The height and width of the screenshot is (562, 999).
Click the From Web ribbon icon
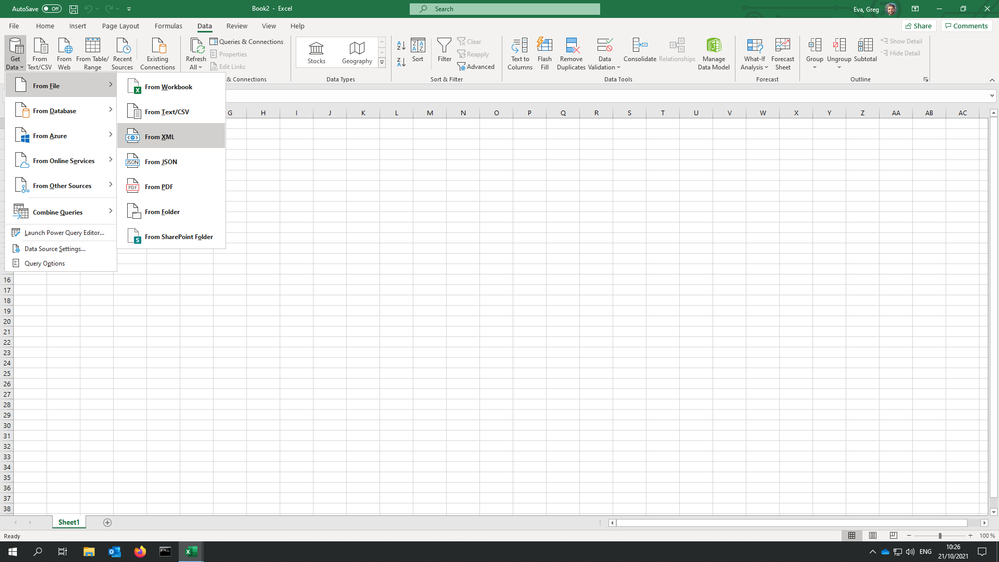coord(64,54)
